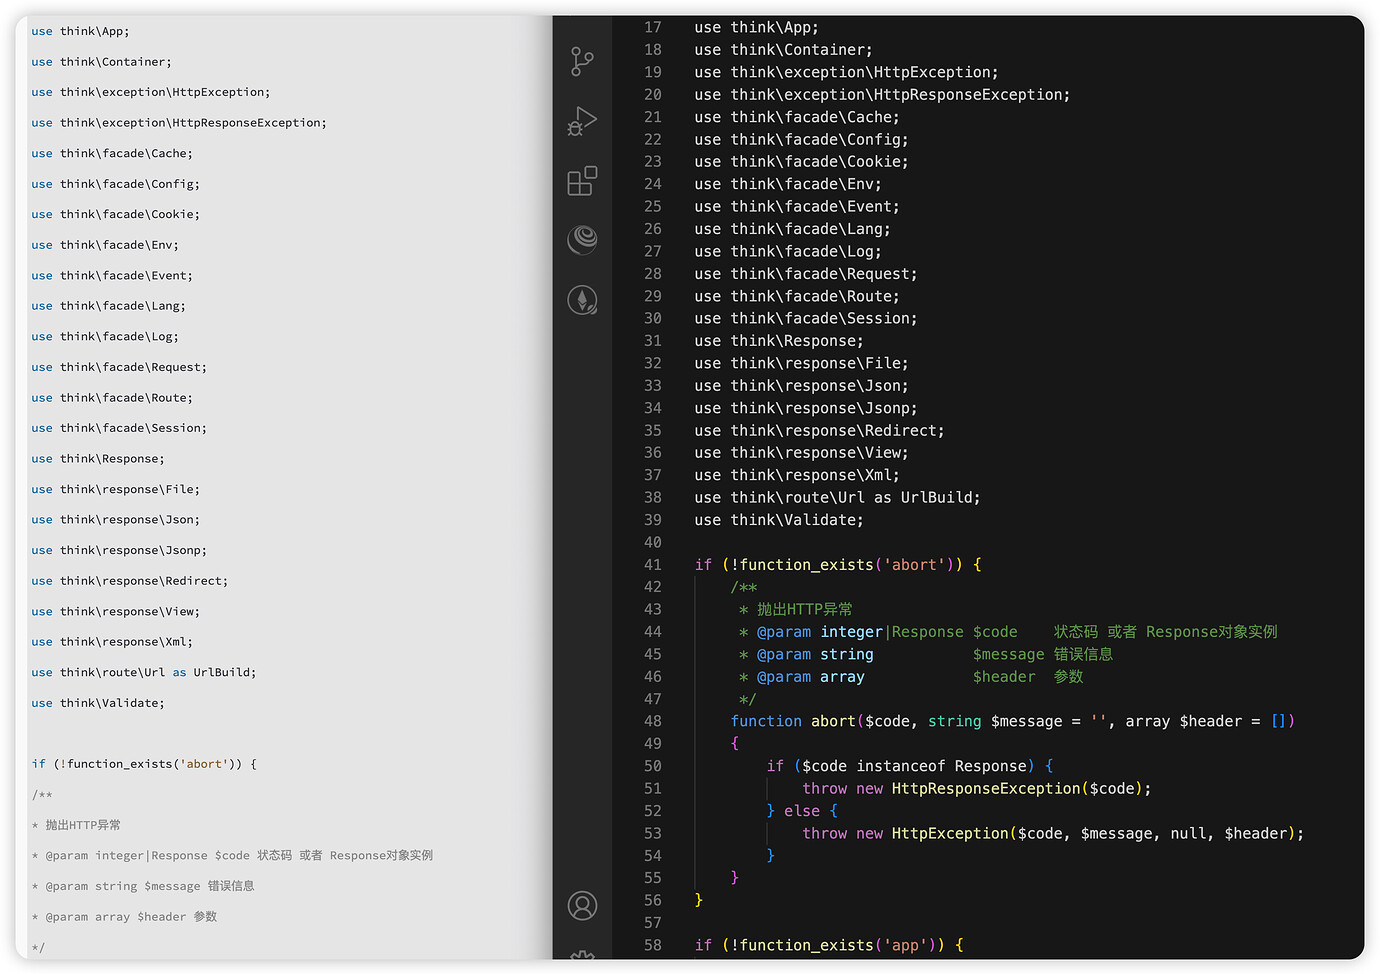Image resolution: width=1380 pixels, height=974 pixels.
Task: Click the @param integer tag on line 44
Action: 820,632
